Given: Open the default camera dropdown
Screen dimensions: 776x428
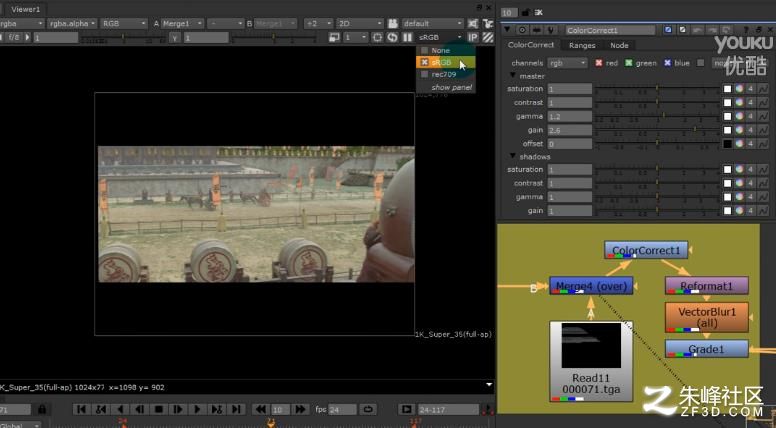Looking at the screenshot, I should pyautogui.click(x=432, y=23).
